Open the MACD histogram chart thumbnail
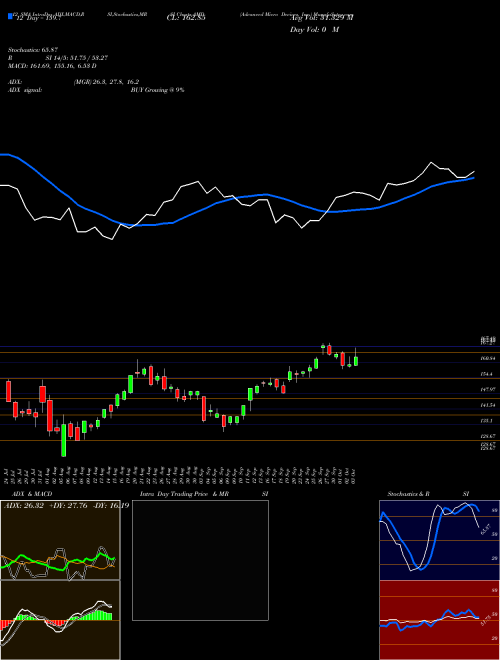500x660 pixels. (60, 620)
